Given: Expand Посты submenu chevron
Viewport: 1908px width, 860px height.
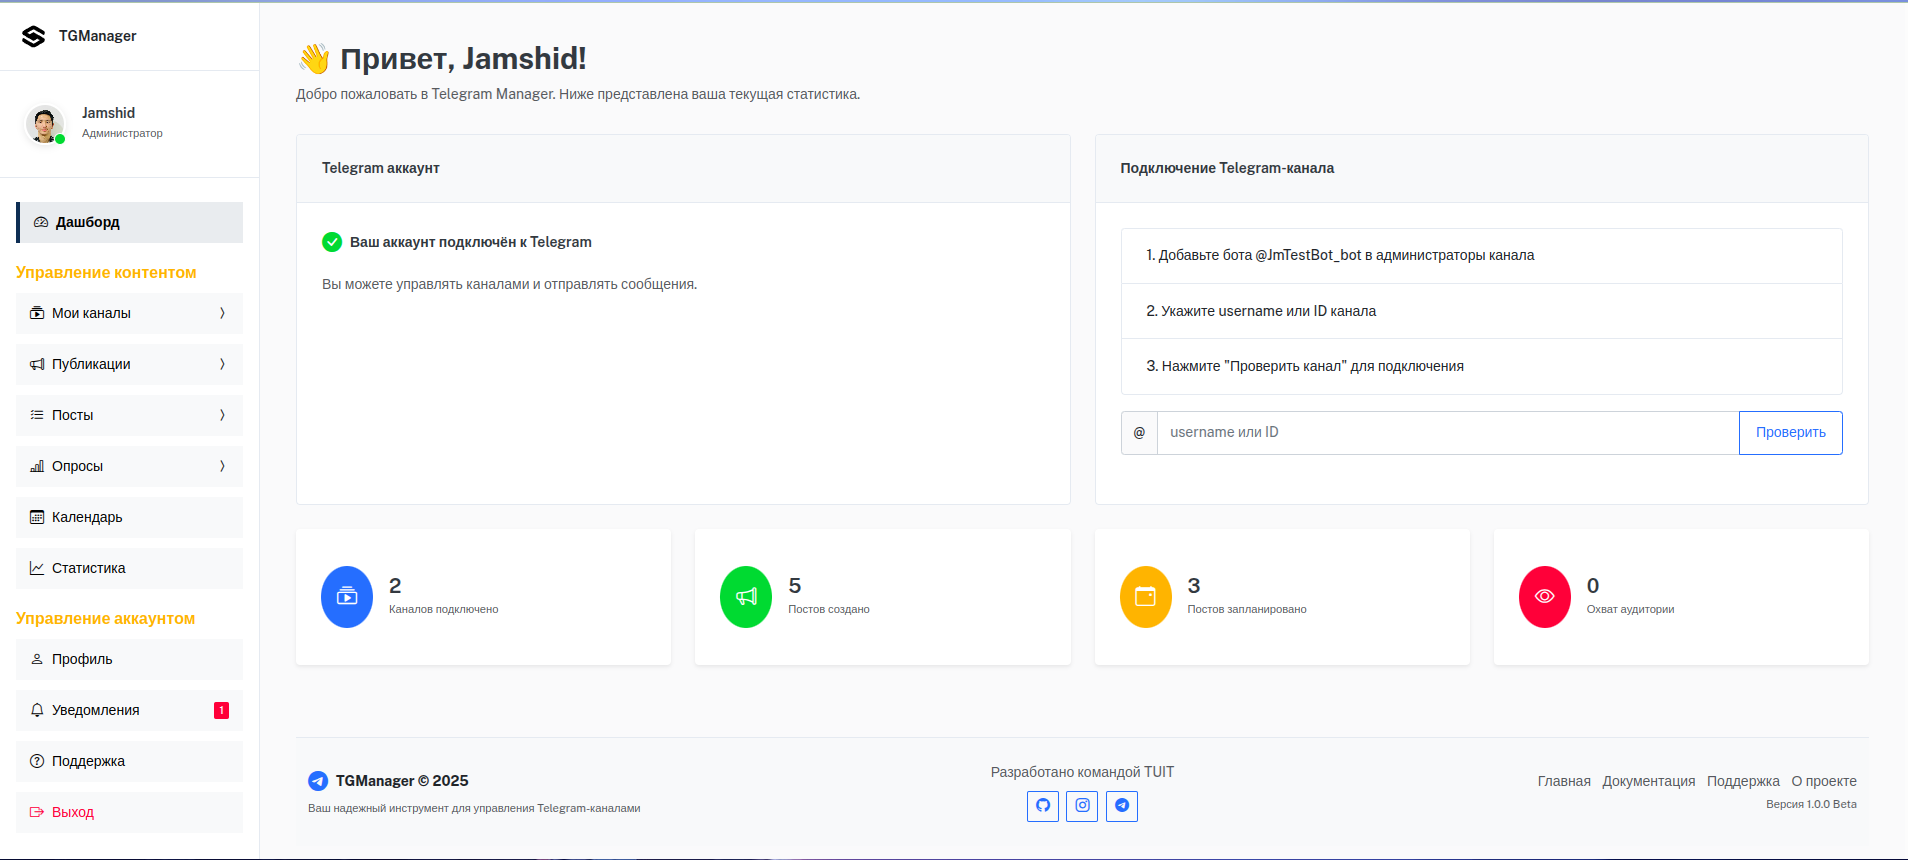Looking at the screenshot, I should click(222, 415).
